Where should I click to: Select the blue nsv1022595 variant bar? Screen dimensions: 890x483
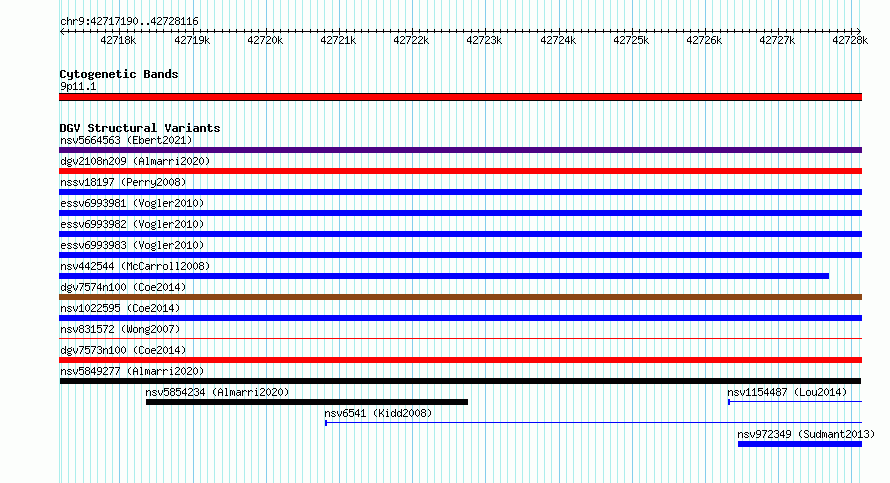click(460, 318)
